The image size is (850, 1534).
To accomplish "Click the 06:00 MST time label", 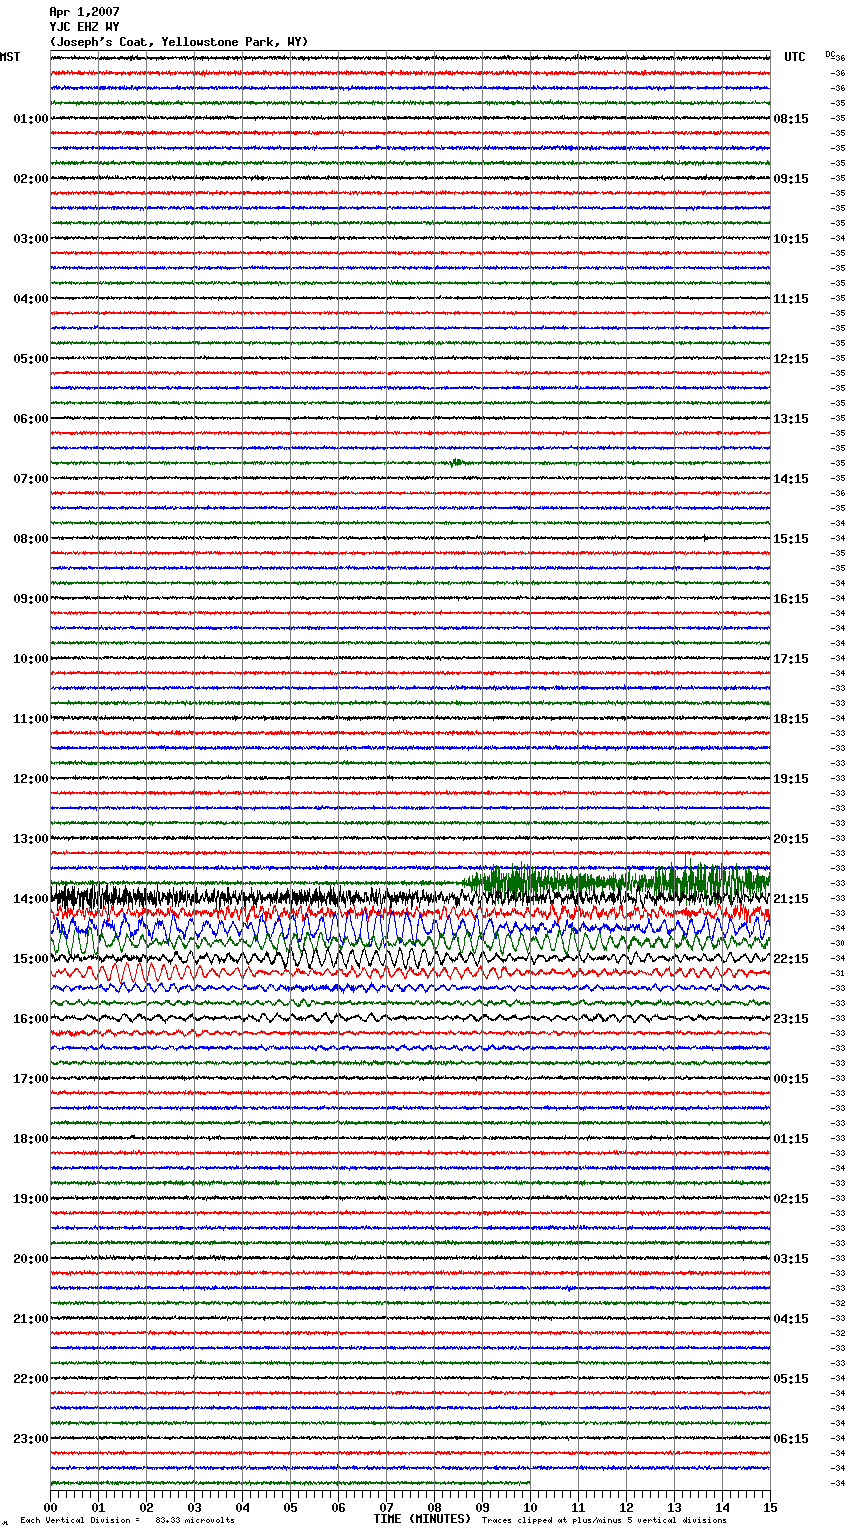I will click(31, 419).
